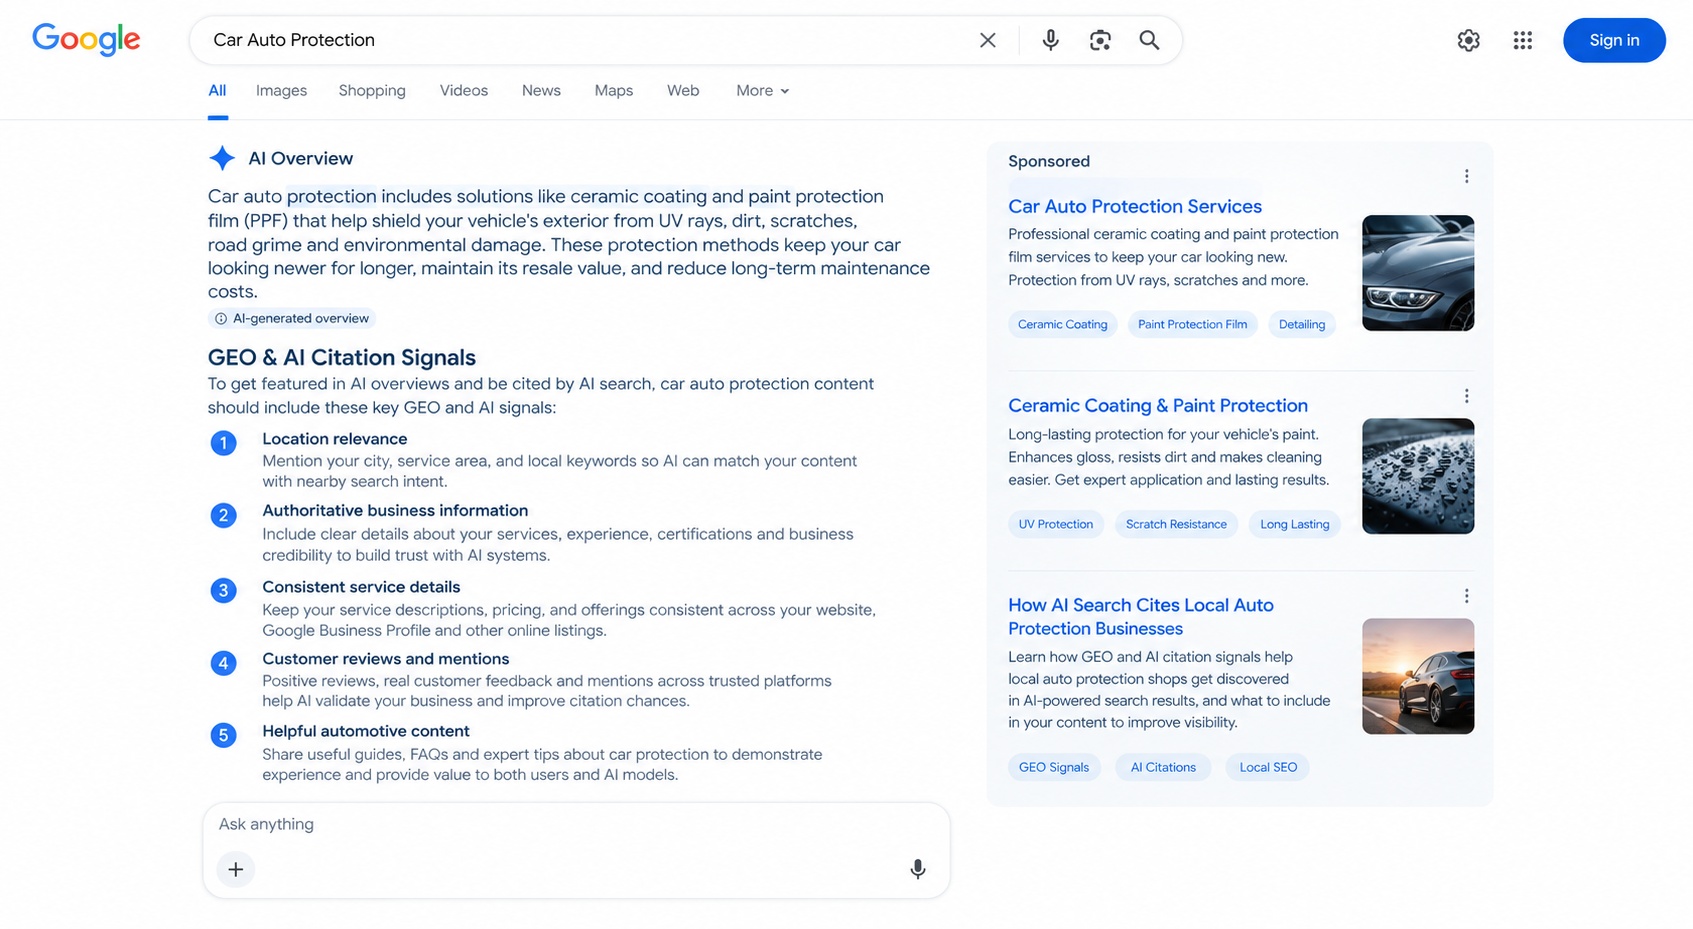Open the Settings gear
The width and height of the screenshot is (1693, 929).
point(1468,40)
